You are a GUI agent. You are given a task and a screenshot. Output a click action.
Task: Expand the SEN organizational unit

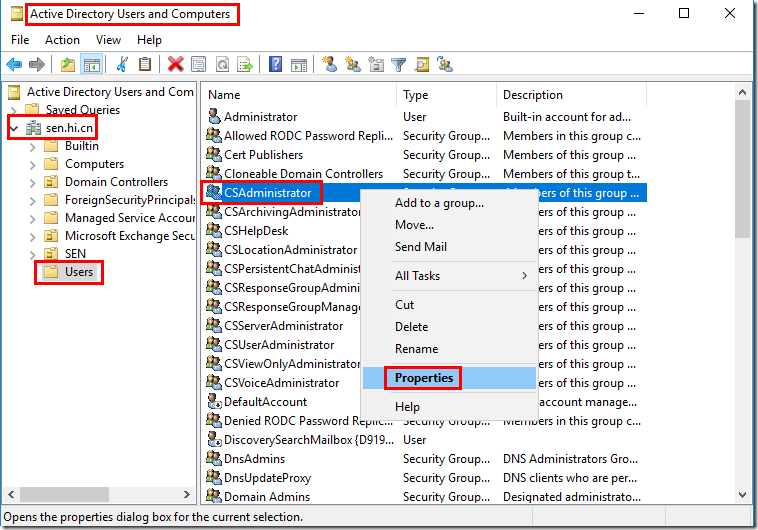pyautogui.click(x=32, y=254)
